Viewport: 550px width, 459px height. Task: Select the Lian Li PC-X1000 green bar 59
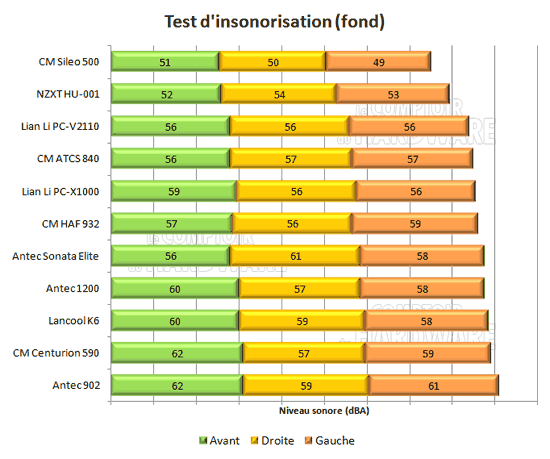pyautogui.click(x=174, y=191)
